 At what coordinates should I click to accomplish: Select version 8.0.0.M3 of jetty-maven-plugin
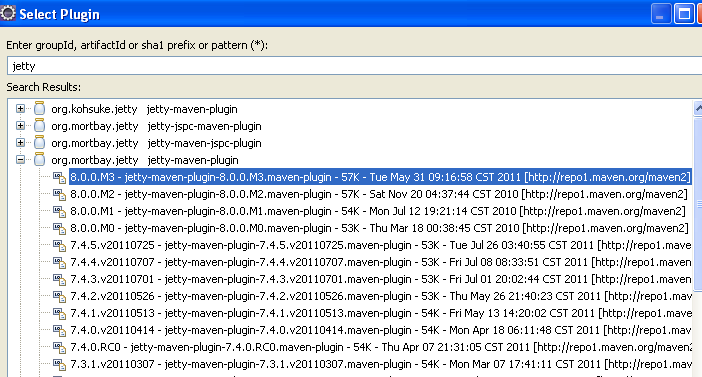pyautogui.click(x=380, y=177)
